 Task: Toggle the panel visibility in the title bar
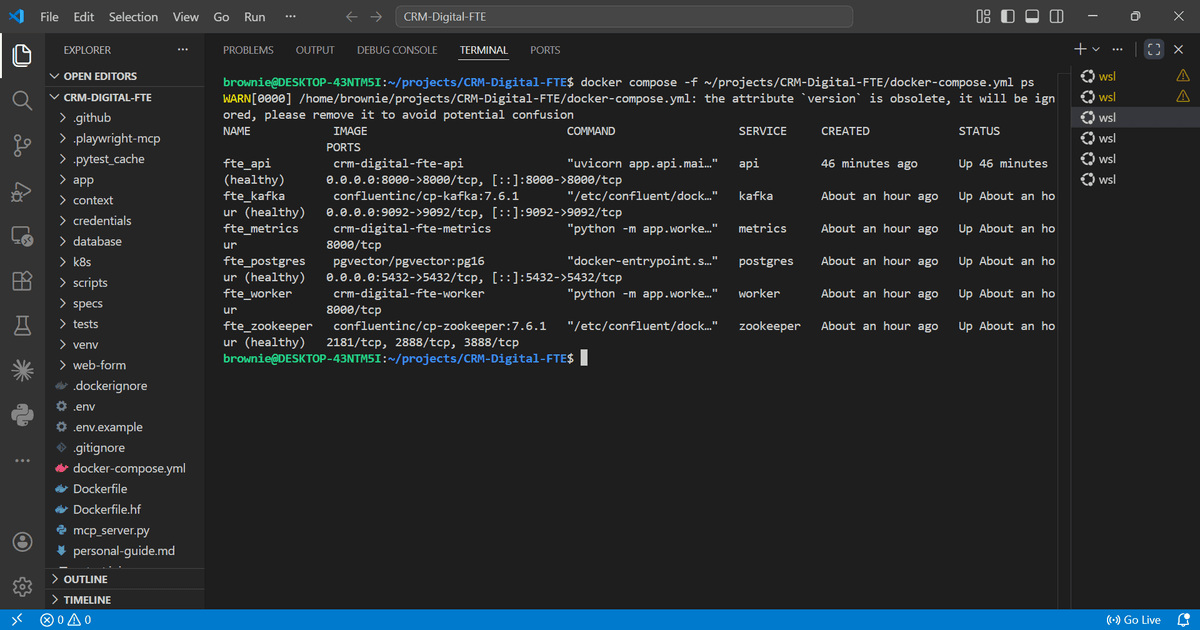click(x=1032, y=17)
